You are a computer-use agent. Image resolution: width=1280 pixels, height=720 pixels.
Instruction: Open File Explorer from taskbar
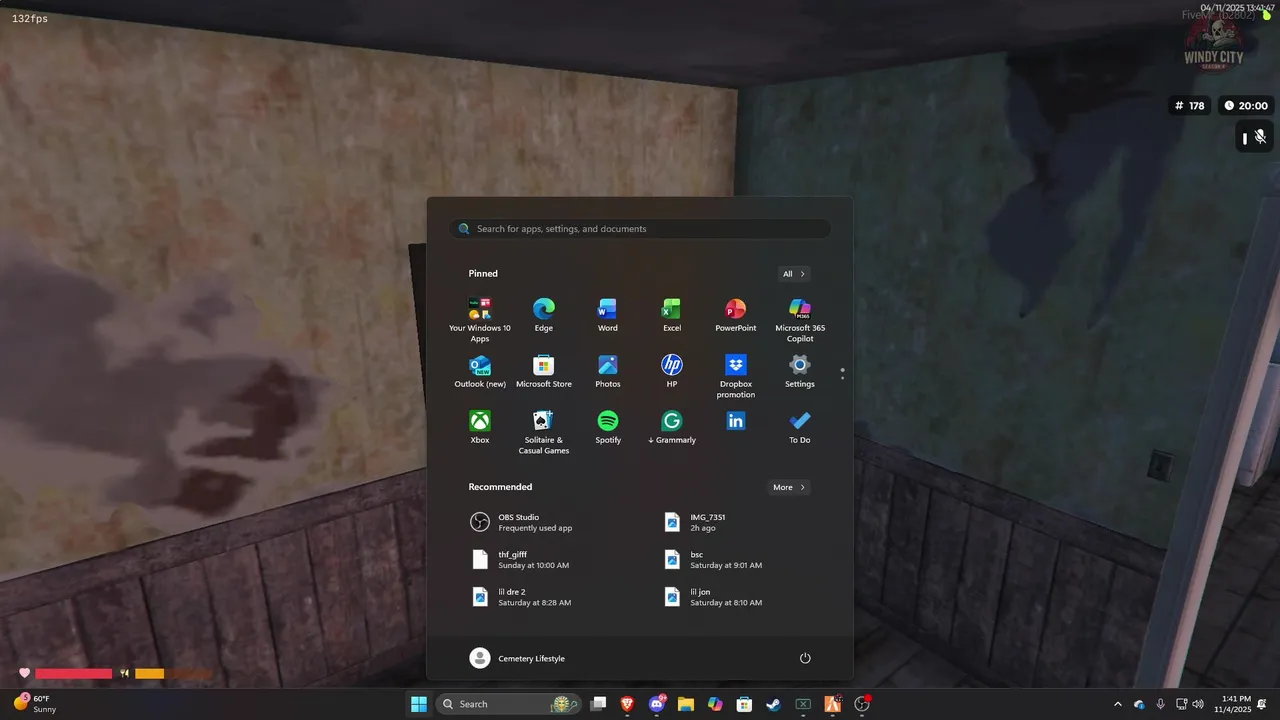(686, 704)
